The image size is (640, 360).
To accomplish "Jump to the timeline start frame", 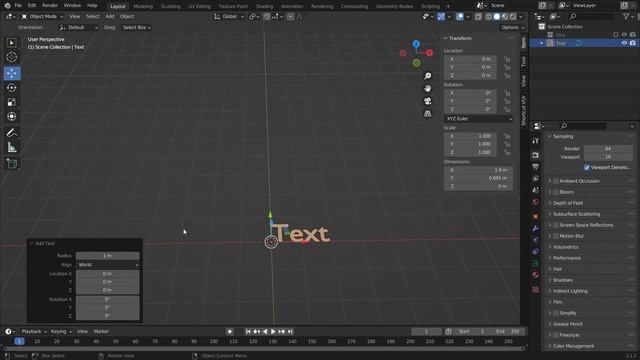I will (x=248, y=331).
